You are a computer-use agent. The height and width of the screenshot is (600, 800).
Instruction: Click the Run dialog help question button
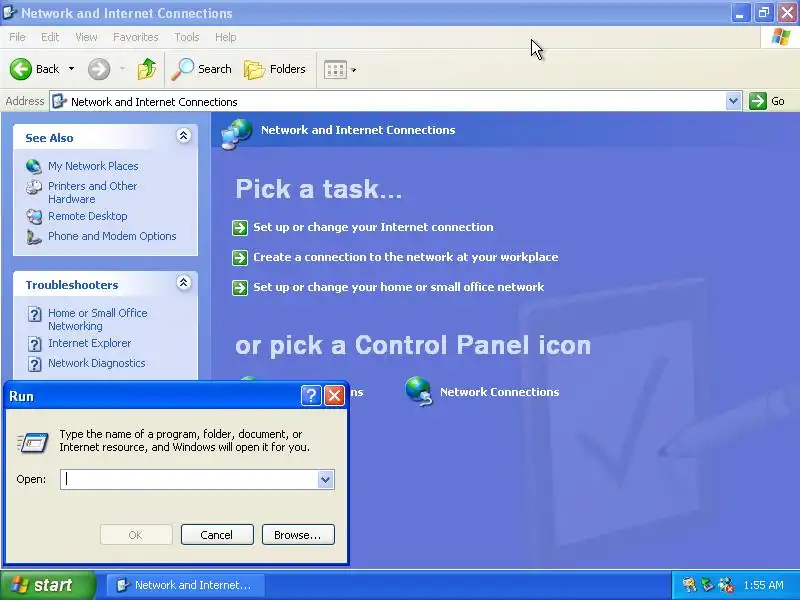pyautogui.click(x=311, y=395)
